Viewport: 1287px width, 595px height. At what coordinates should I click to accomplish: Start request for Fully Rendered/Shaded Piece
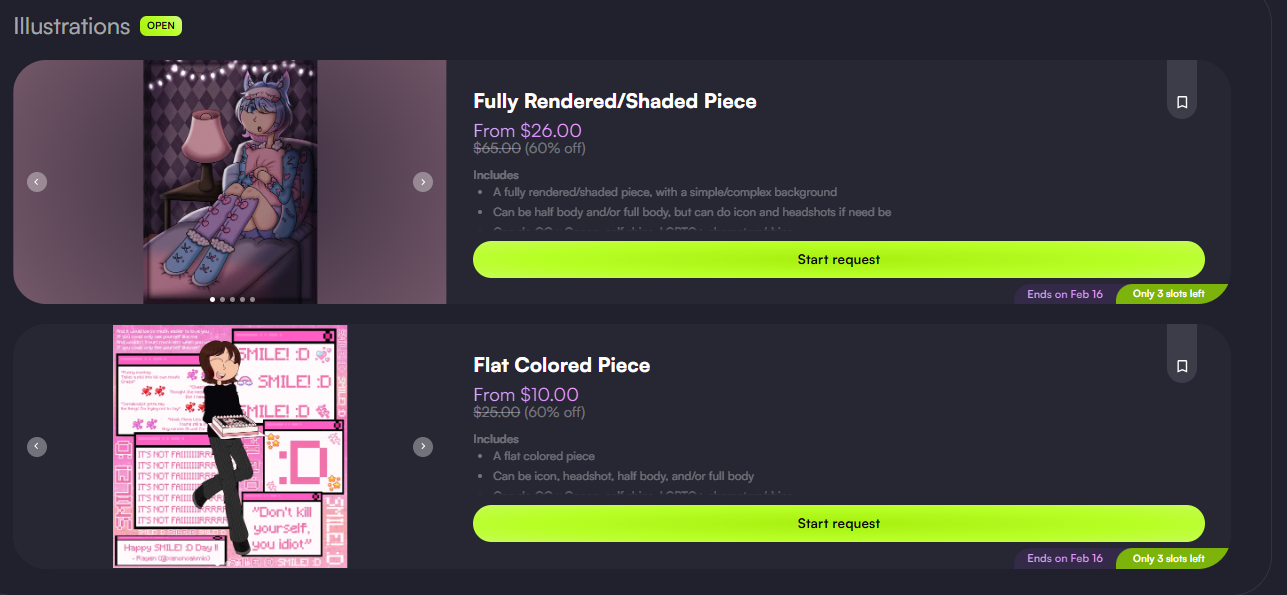[838, 260]
